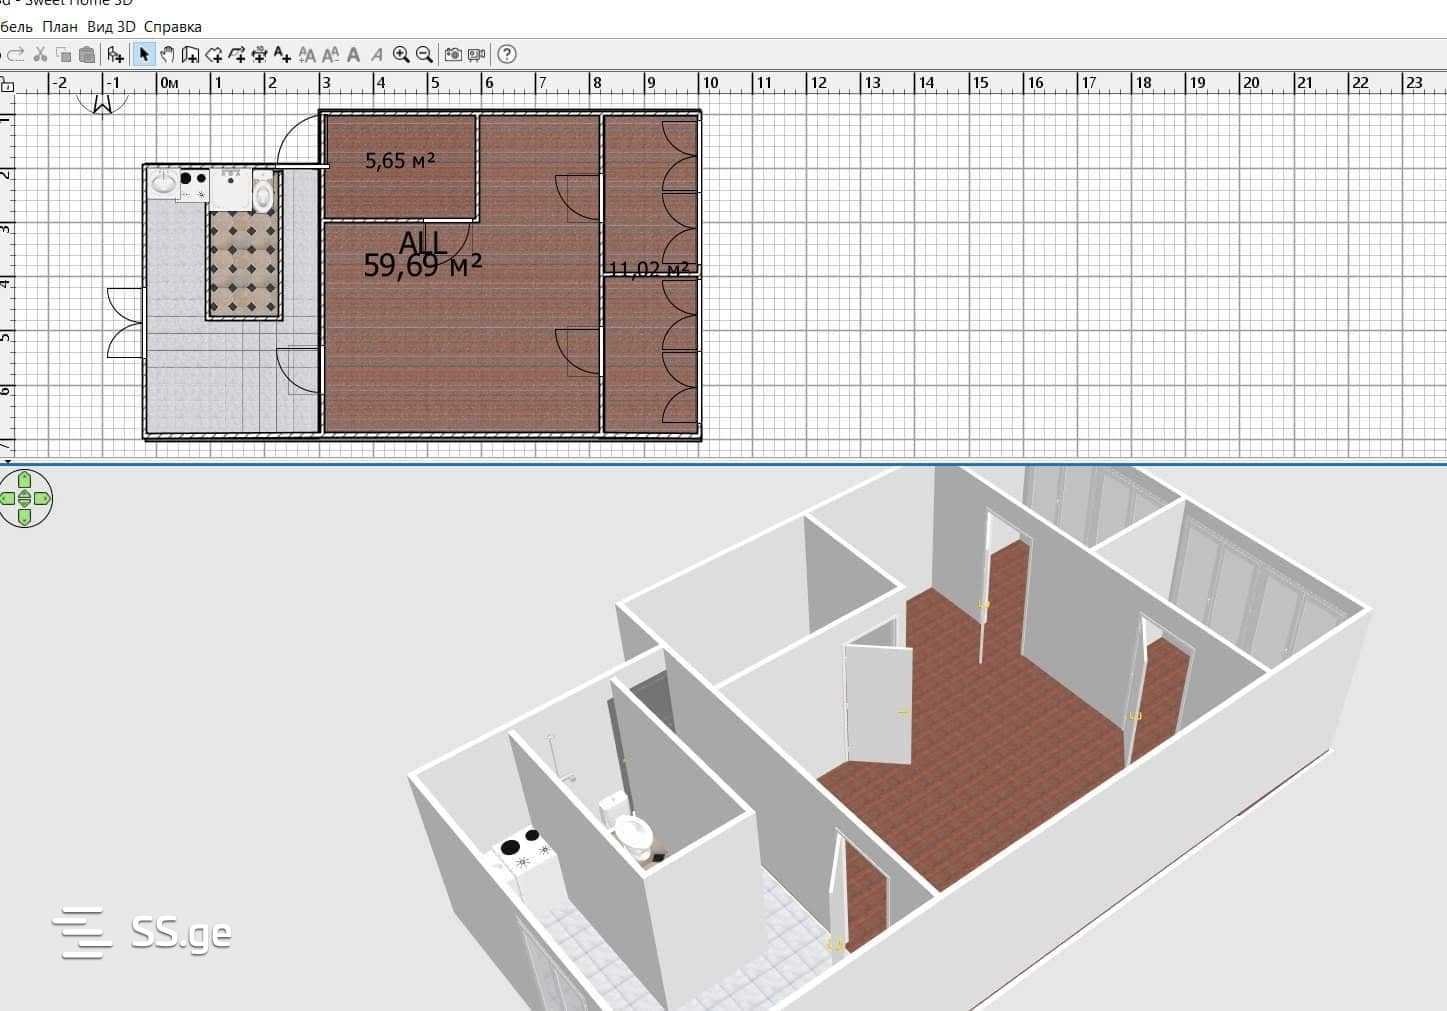
Task: Click the 3D view navigation arrows control
Action: point(25,498)
